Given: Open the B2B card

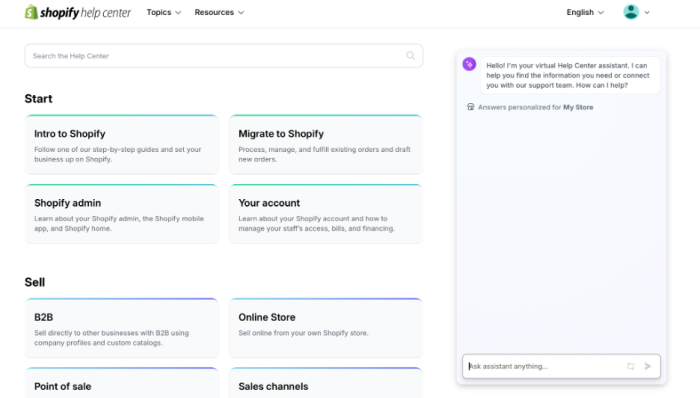Looking at the screenshot, I should [x=122, y=328].
